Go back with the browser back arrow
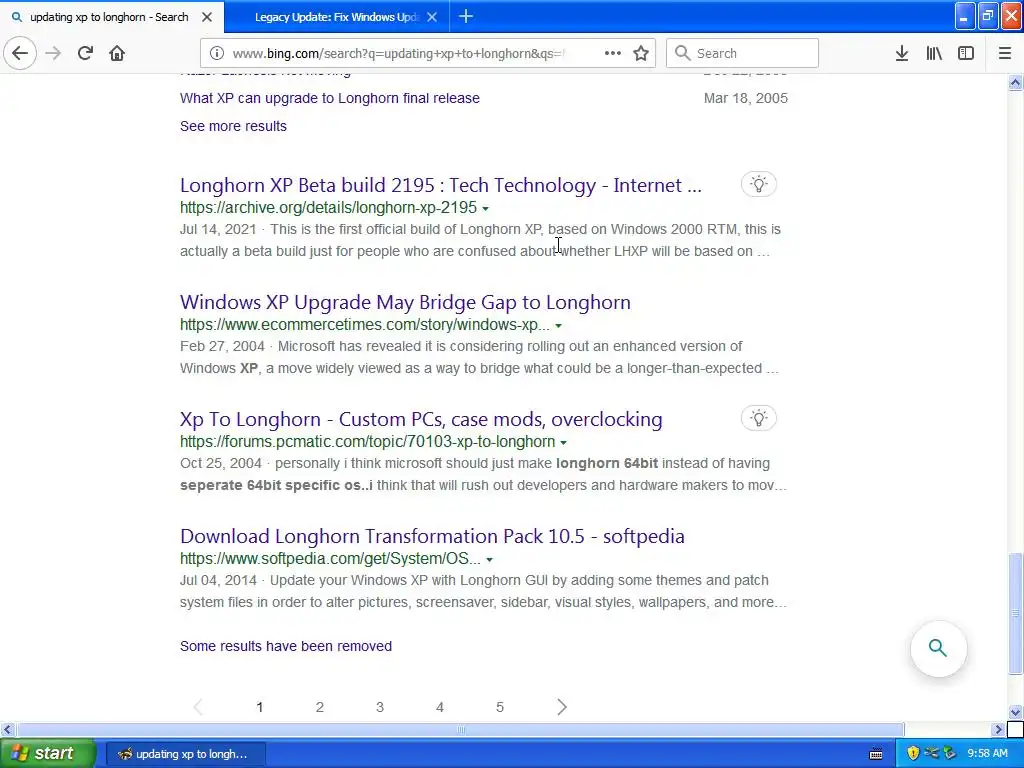 [20, 53]
